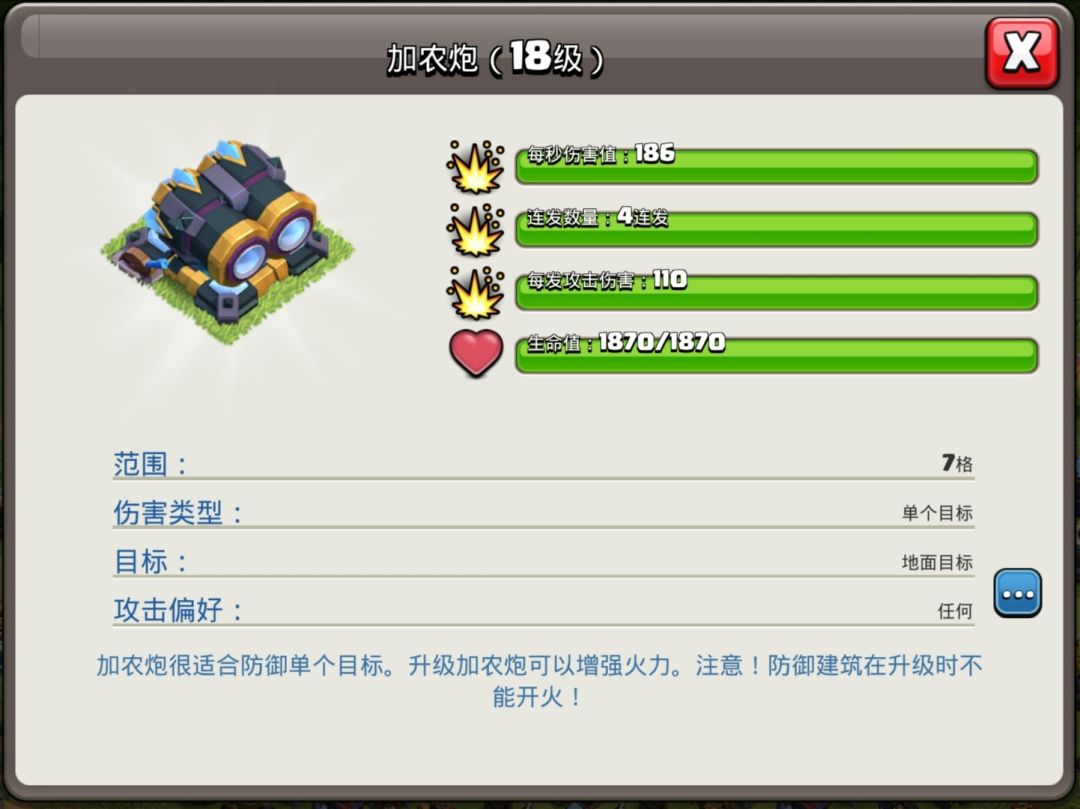Click the explosion icon beside 每秒伤害值
This screenshot has width=1080, height=809.
475,167
